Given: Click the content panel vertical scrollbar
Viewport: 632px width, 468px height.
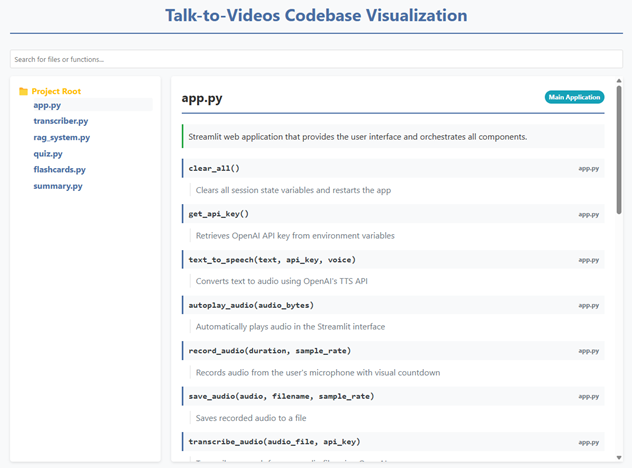Looking at the screenshot, I should tap(620, 150).
